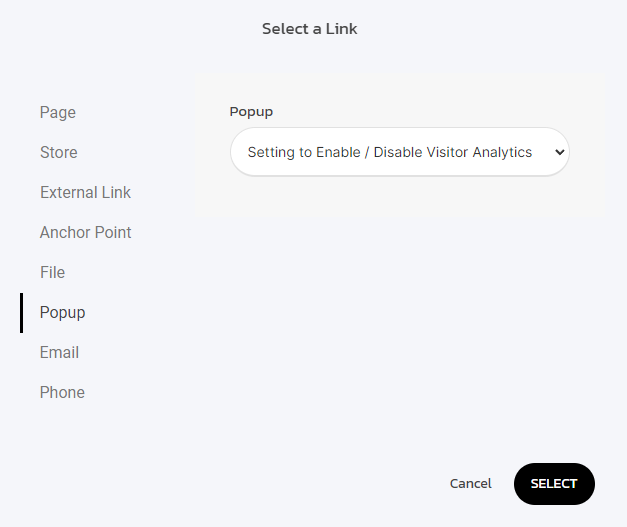Switch to the Page link type
Screen dimensions: 627x527
(x=58, y=112)
